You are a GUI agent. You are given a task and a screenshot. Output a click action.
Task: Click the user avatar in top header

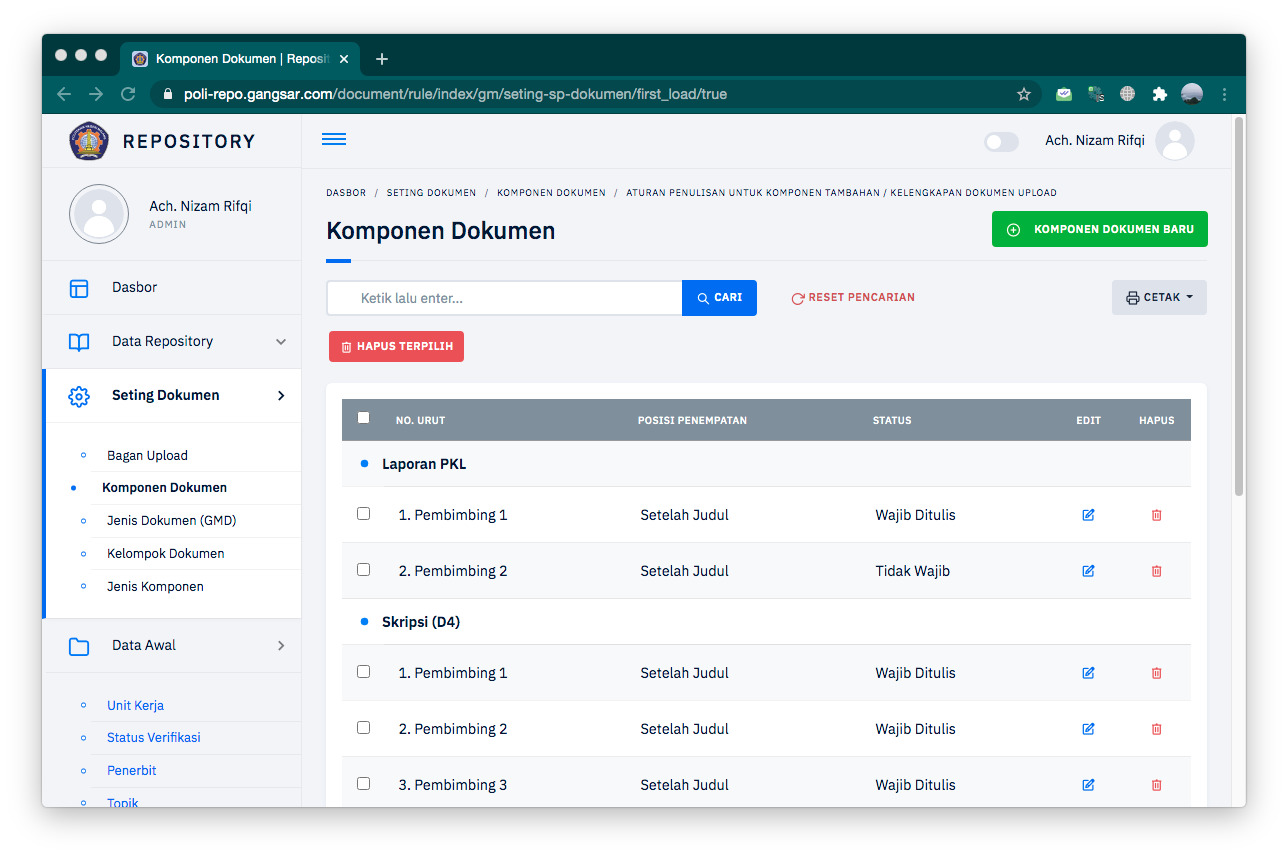coord(1174,141)
